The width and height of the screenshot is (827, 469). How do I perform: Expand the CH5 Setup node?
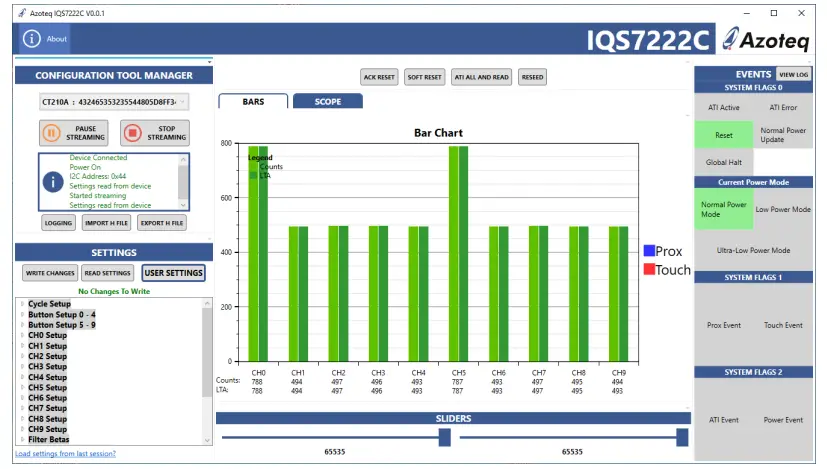22,388
